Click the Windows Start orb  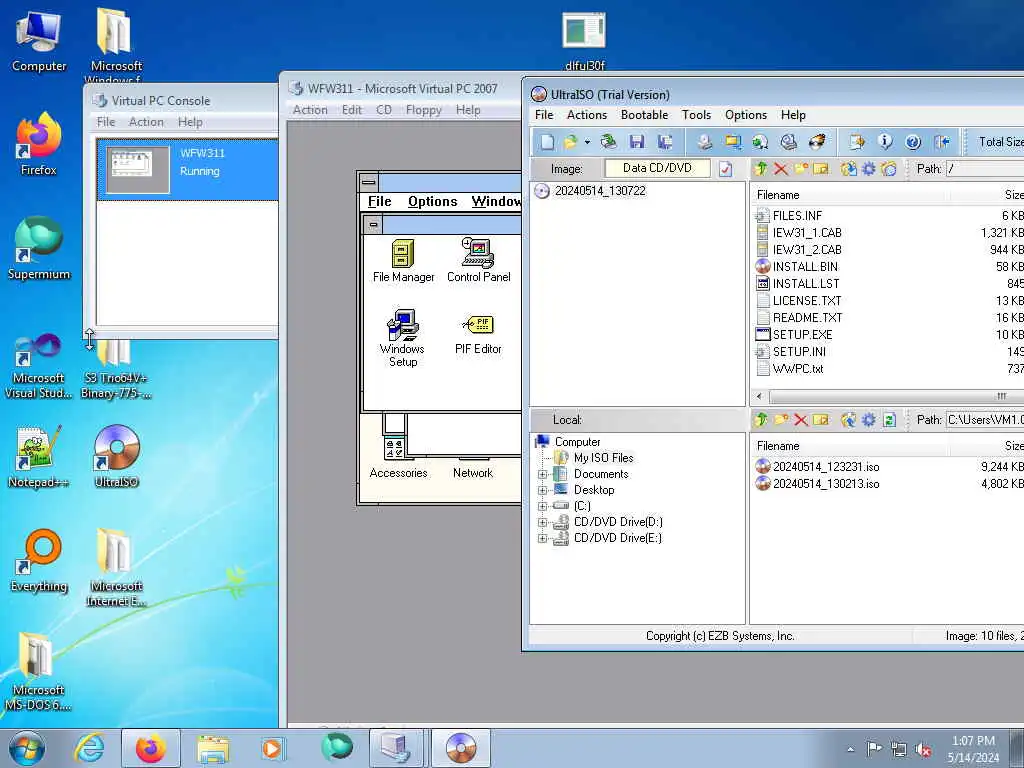tap(27, 748)
